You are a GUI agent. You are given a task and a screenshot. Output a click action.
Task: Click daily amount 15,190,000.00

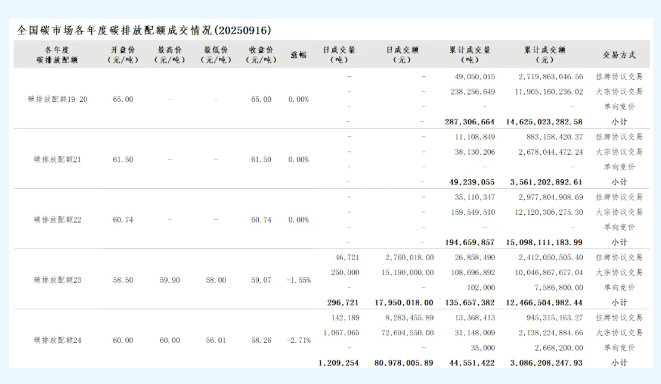coord(408,273)
